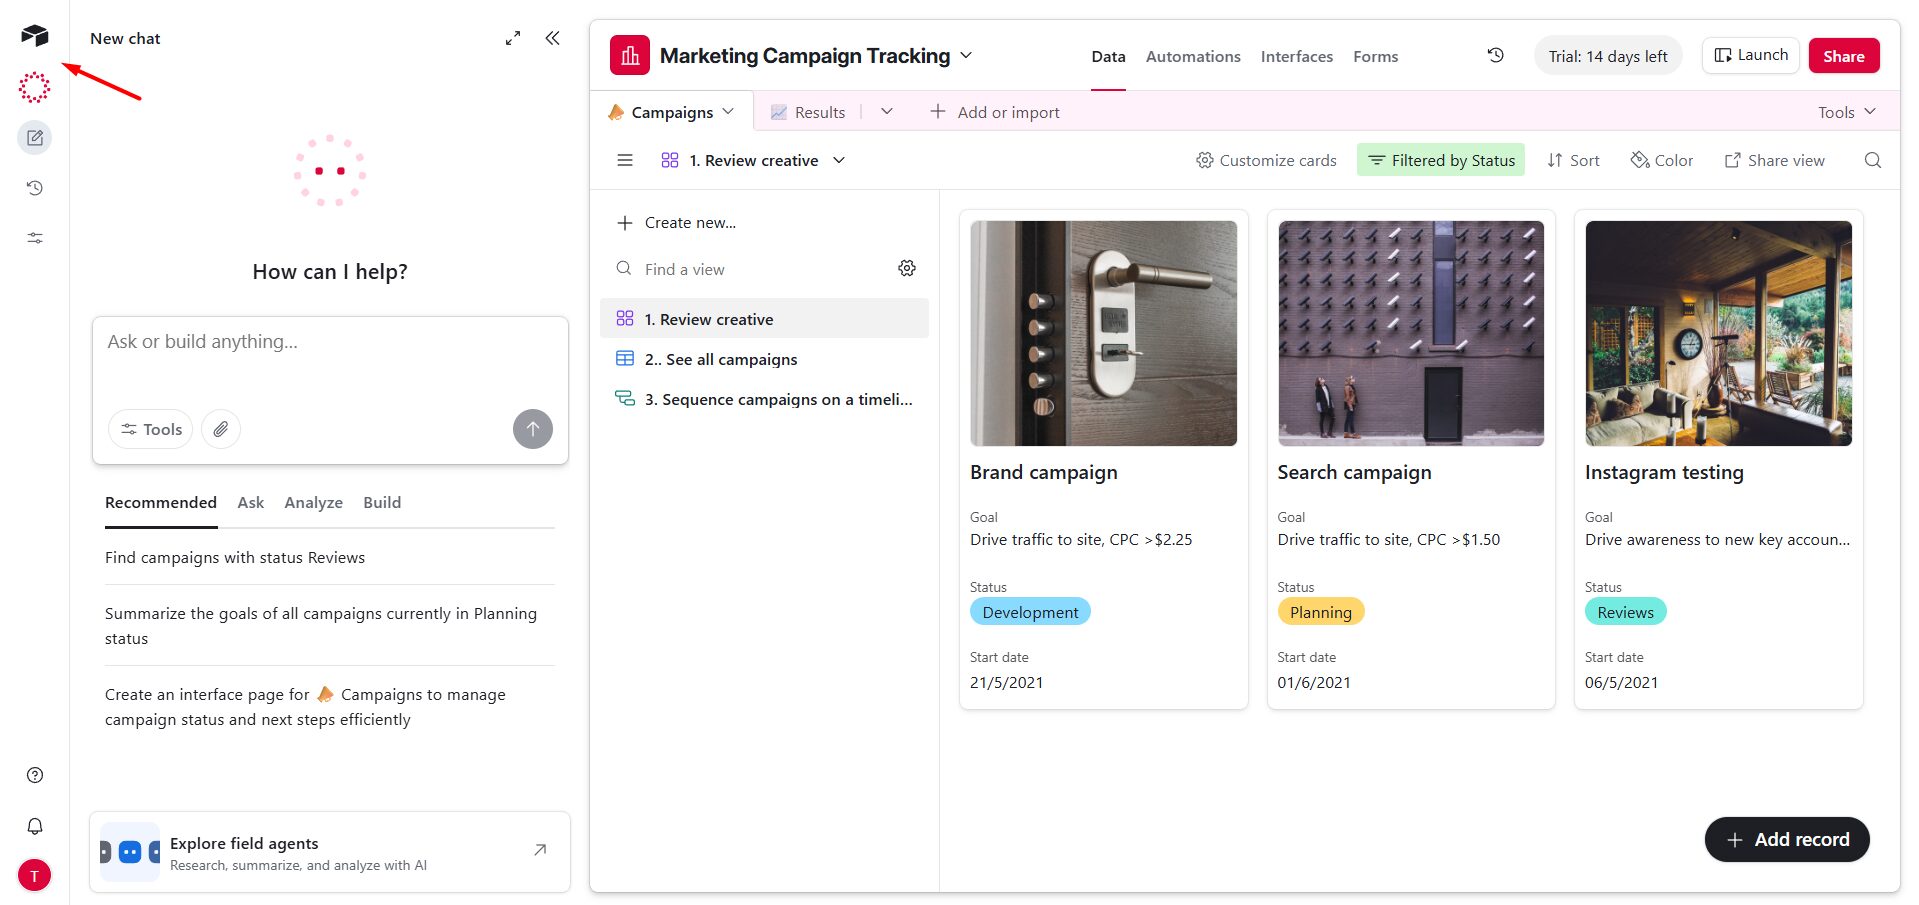Screen dimensions: 1919x905
Task: Start a new chat with compose icon
Action: (x=35, y=138)
